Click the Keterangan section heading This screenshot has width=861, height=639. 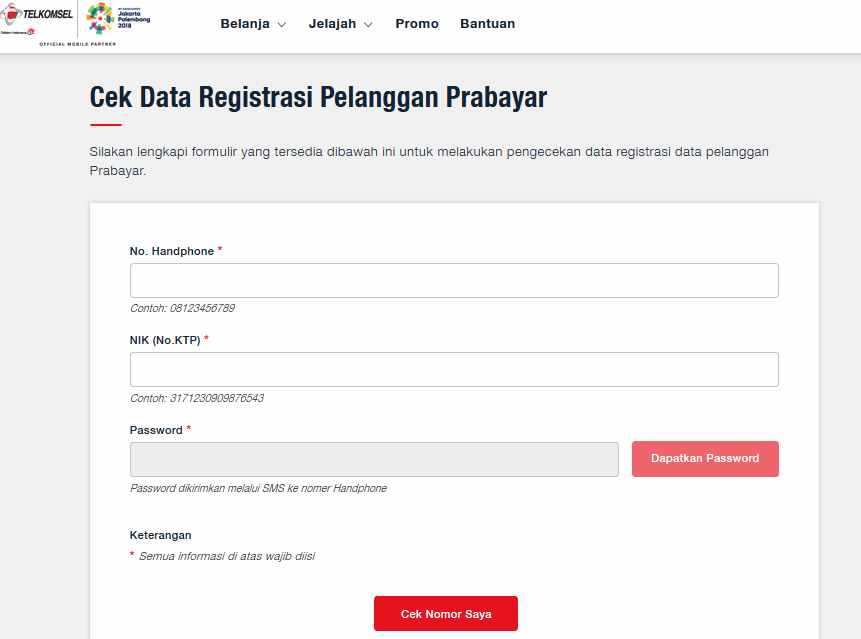click(x=160, y=536)
